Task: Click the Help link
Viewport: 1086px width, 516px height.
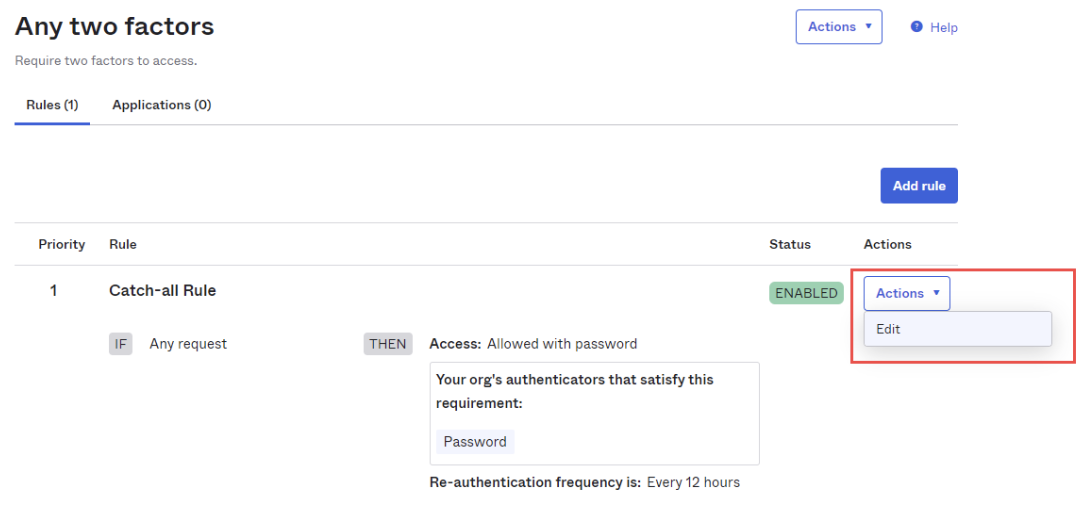Action: point(943,28)
